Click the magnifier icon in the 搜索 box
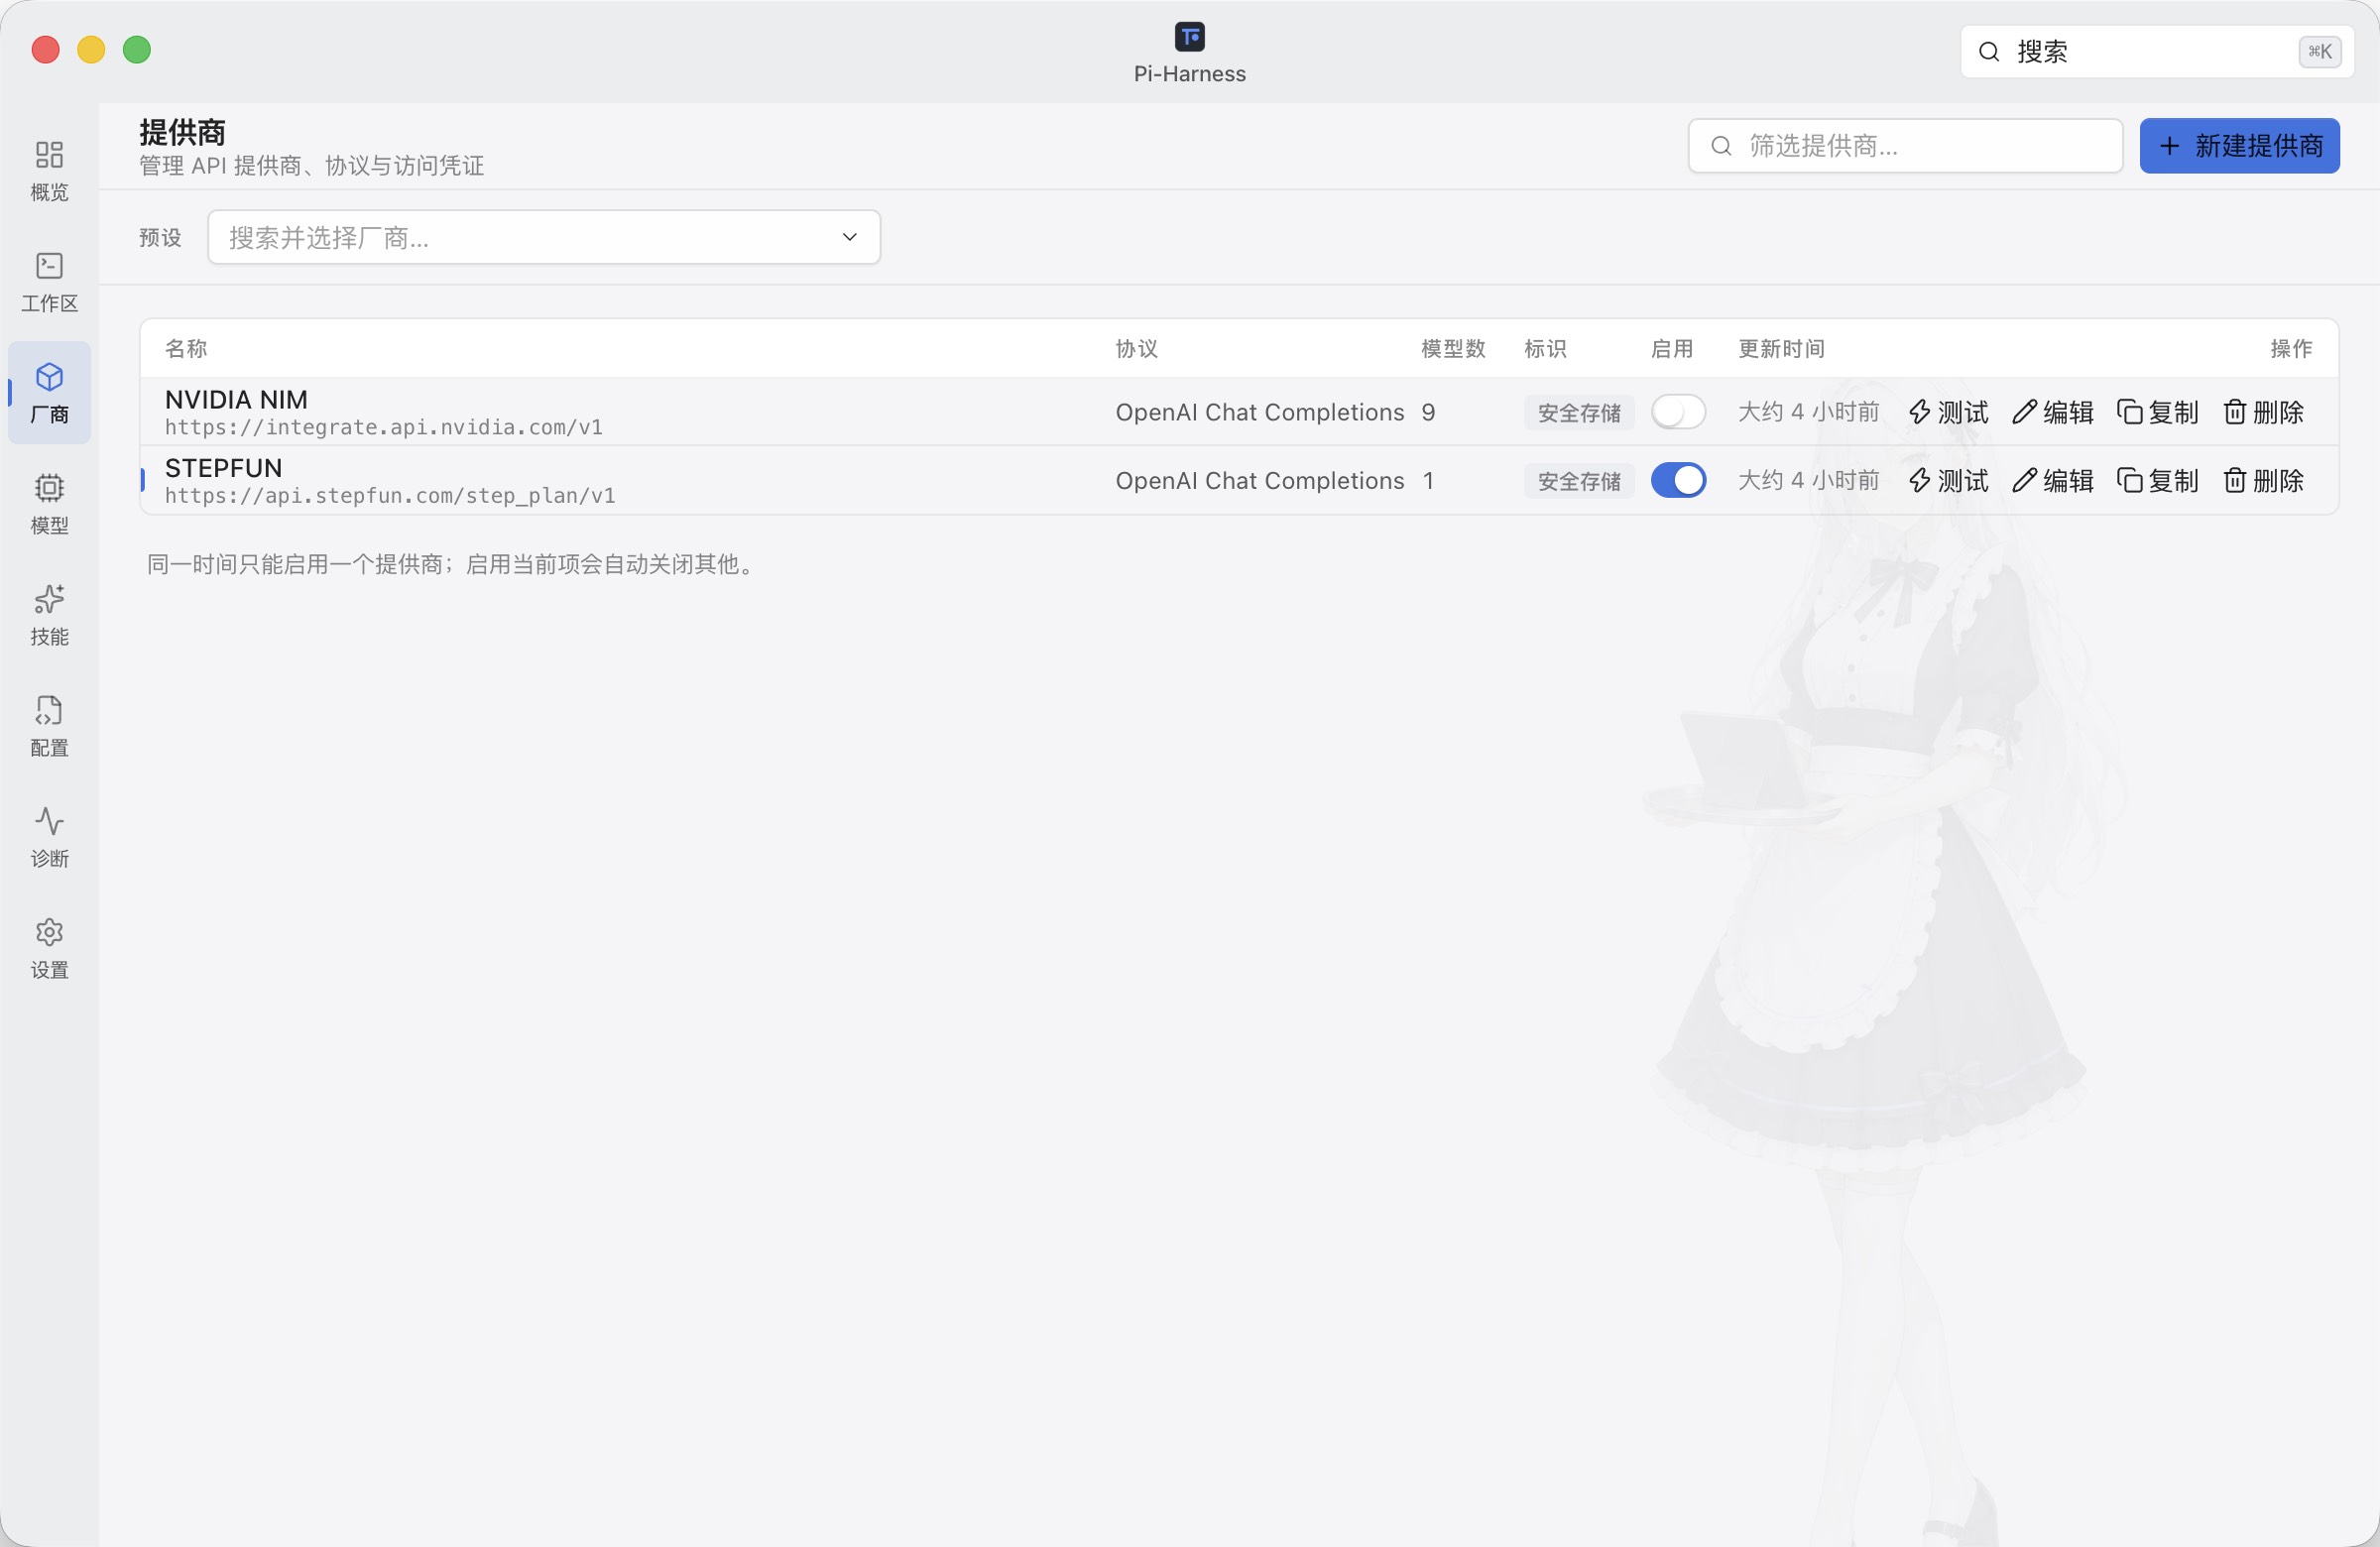 pos(1989,52)
